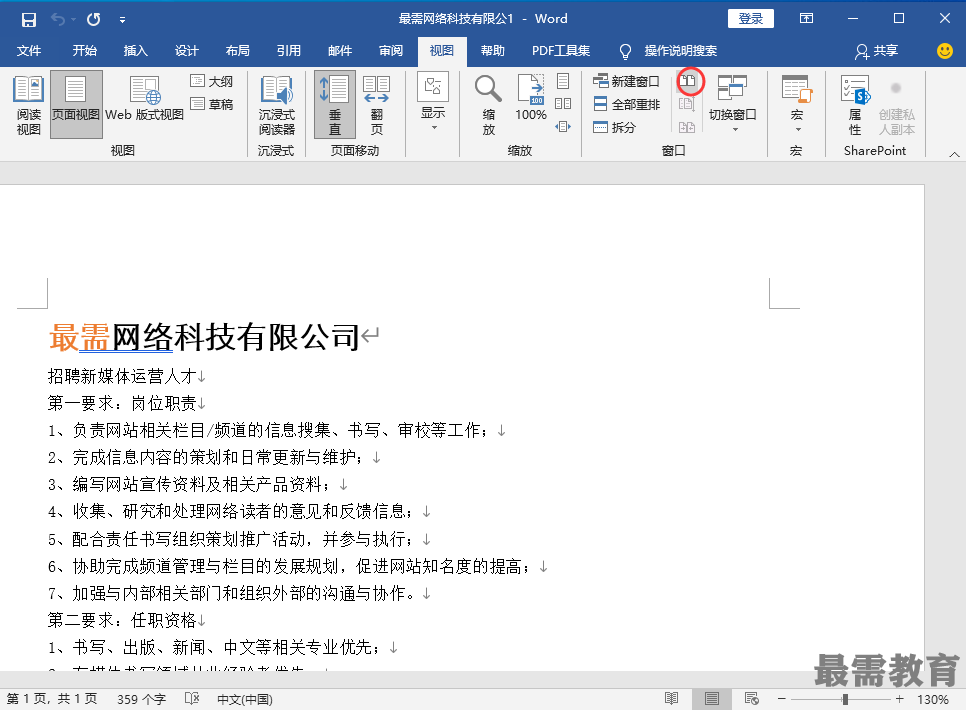Switch to Read Mode view (阅读视图)
Viewport: 966px width, 710px height.
click(x=28, y=105)
